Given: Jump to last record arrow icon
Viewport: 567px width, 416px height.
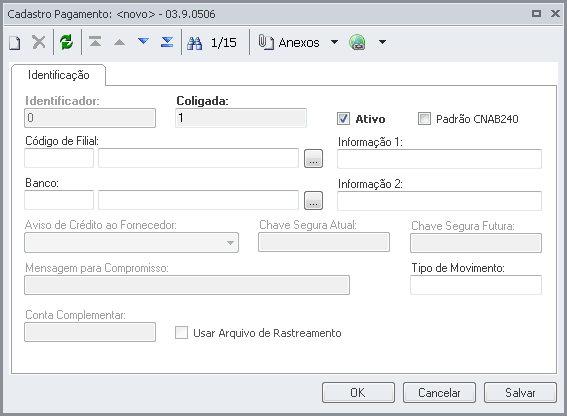Looking at the screenshot, I should pyautogui.click(x=167, y=42).
